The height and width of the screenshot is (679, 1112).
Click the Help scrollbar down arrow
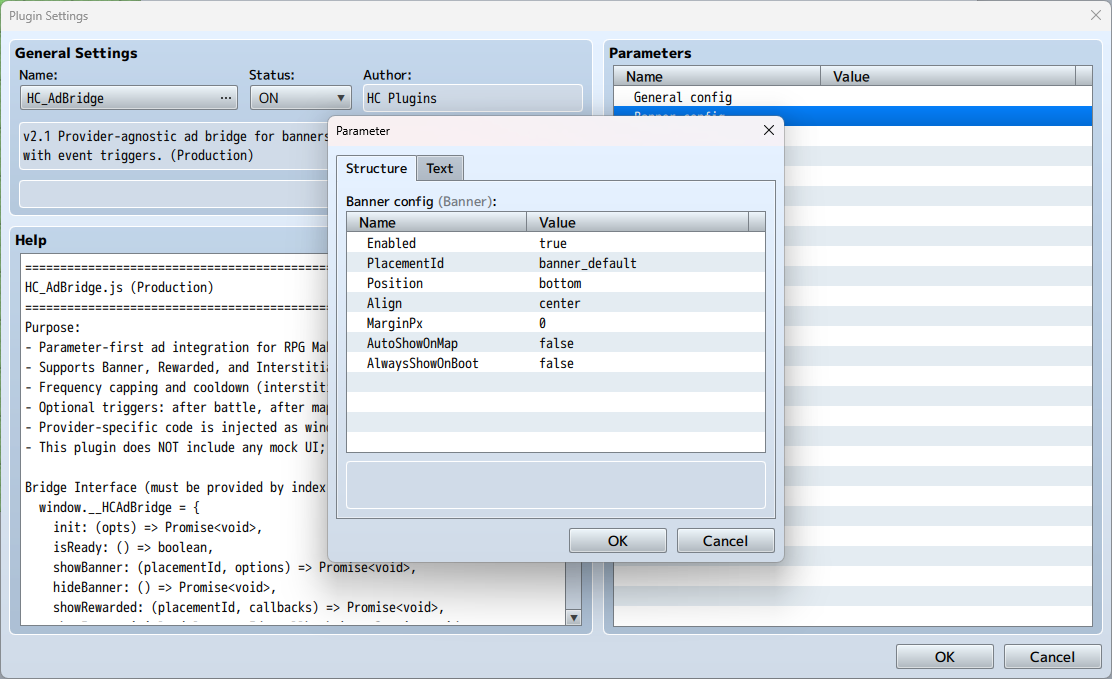574,618
